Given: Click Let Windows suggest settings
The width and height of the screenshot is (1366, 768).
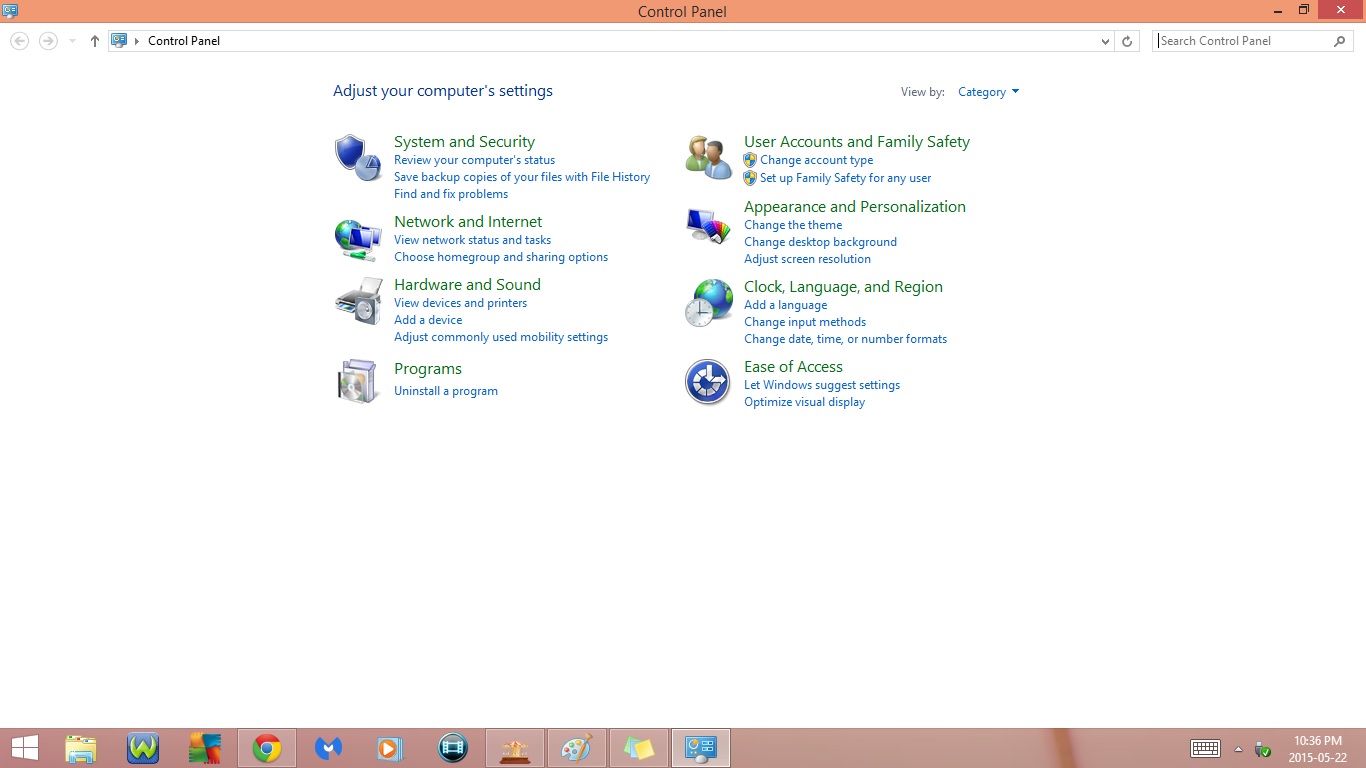Looking at the screenshot, I should click(822, 385).
